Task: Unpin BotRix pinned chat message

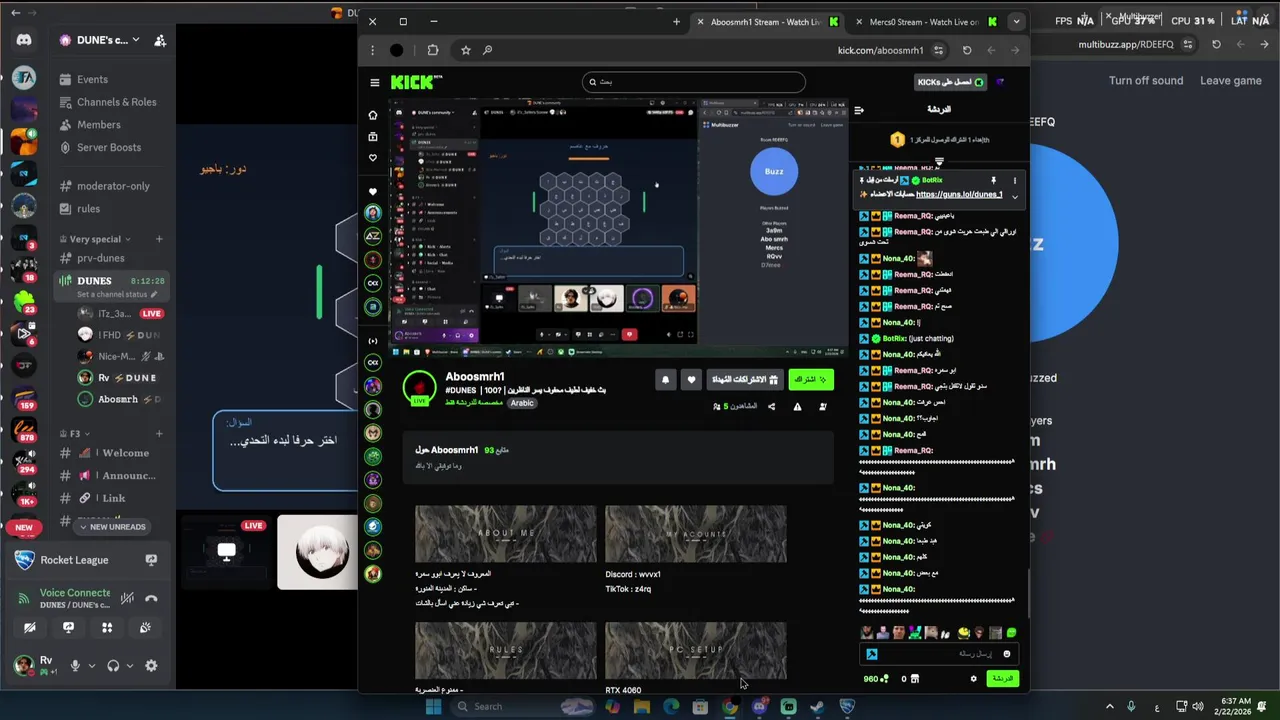Action: 993,181
